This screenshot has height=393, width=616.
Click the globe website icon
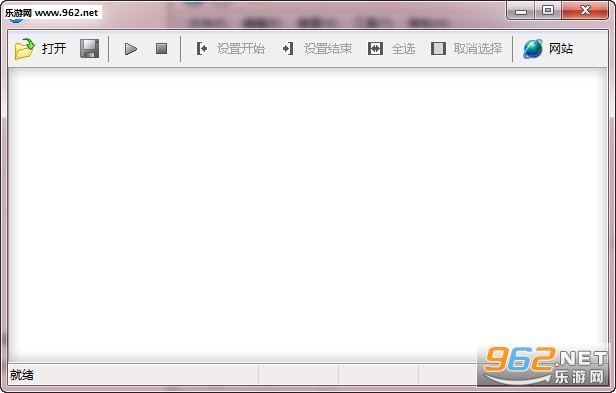click(533, 49)
